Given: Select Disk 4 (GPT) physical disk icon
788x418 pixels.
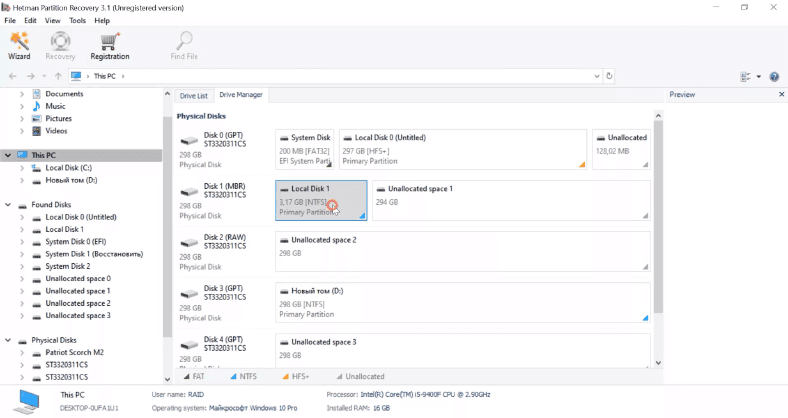Looking at the screenshot, I should click(189, 345).
